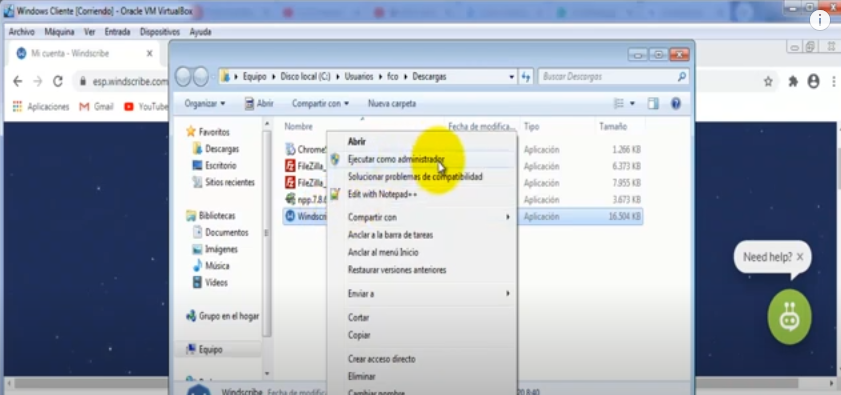
Task: Click the Explorer help question mark icon
Action: click(x=676, y=104)
